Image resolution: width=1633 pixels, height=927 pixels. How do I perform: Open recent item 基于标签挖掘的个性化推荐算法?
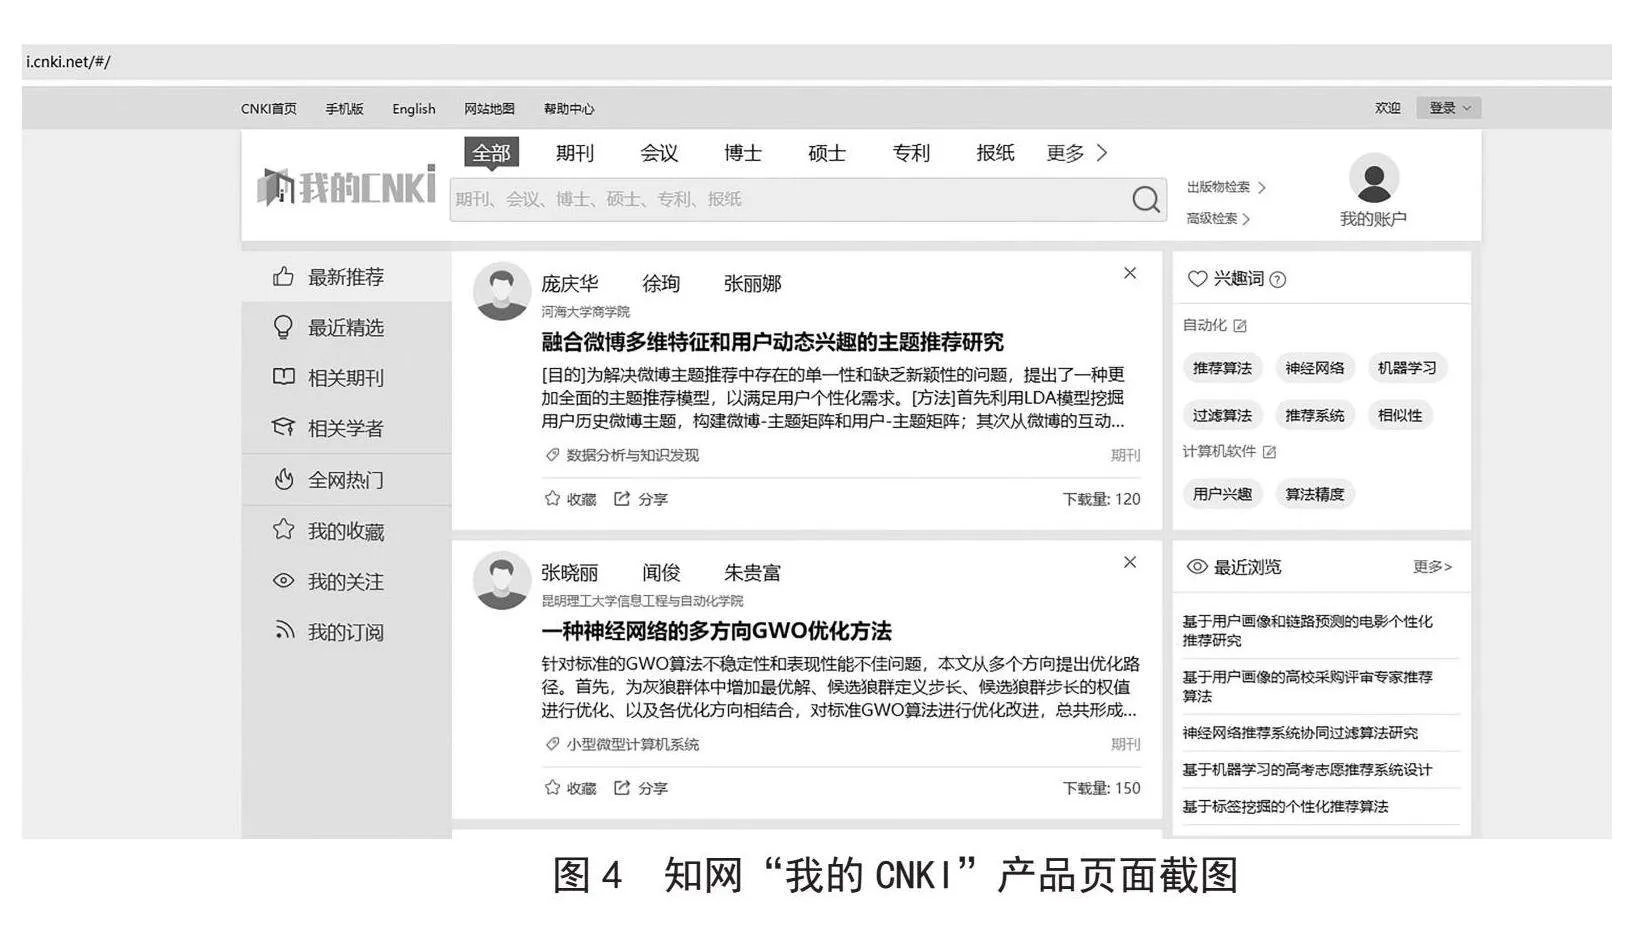(1285, 807)
